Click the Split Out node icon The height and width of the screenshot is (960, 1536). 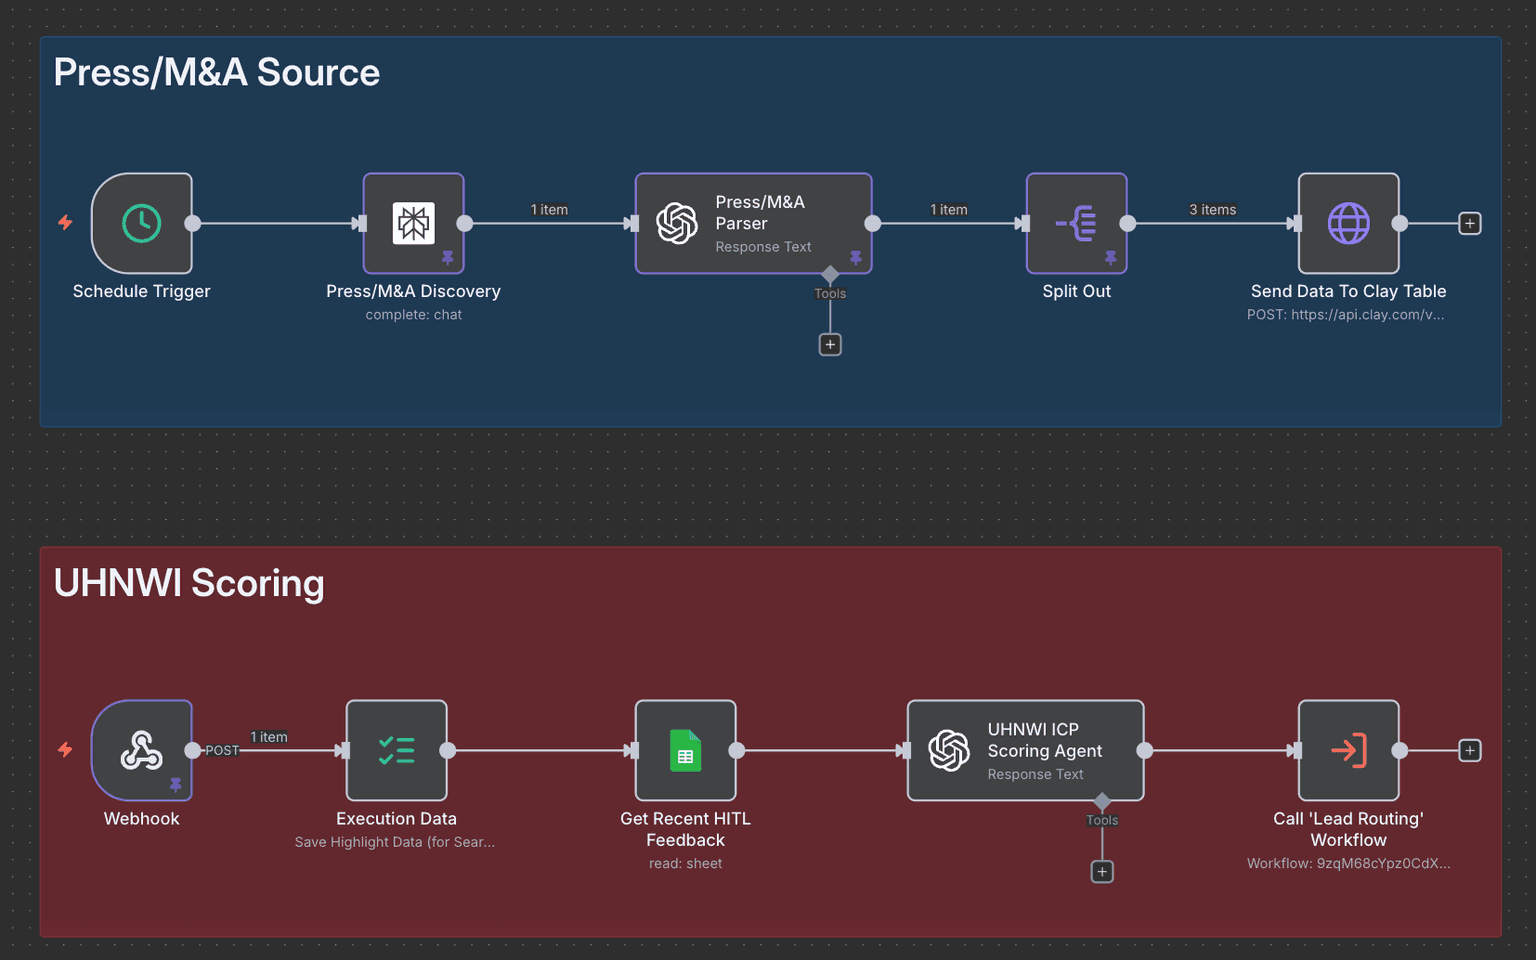[x=1076, y=224]
